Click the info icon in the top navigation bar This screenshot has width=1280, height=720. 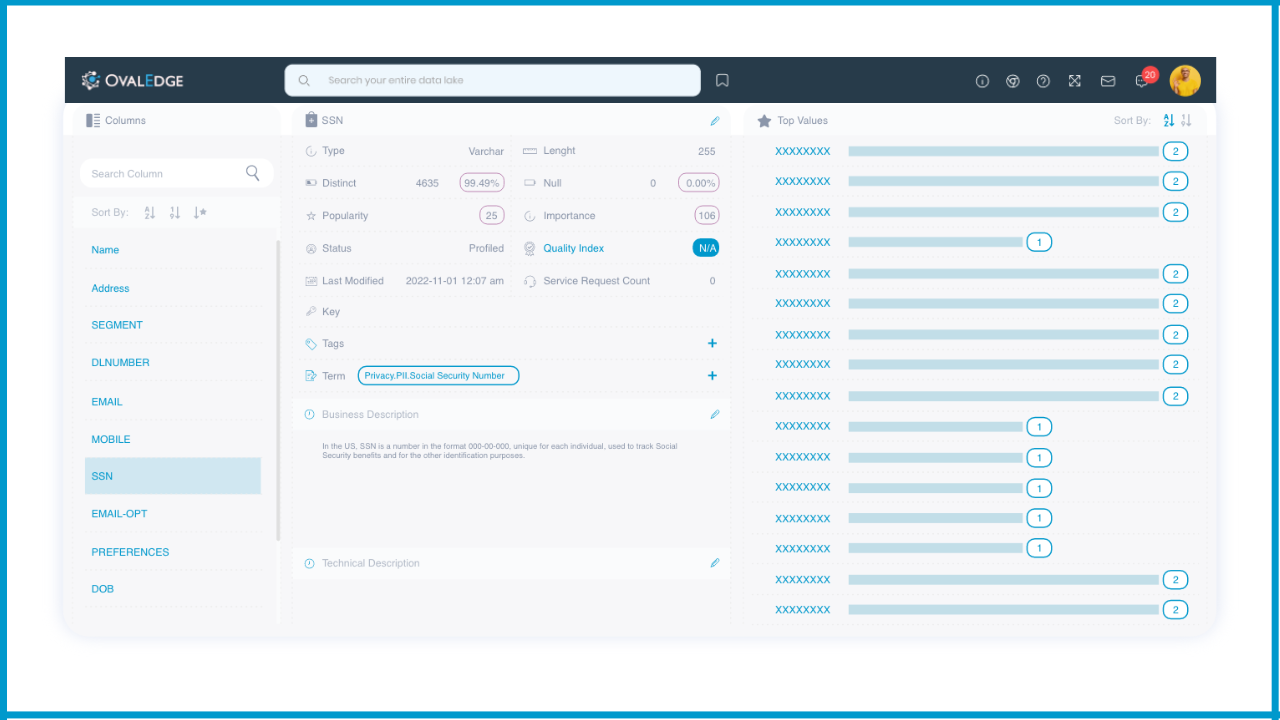(x=982, y=81)
